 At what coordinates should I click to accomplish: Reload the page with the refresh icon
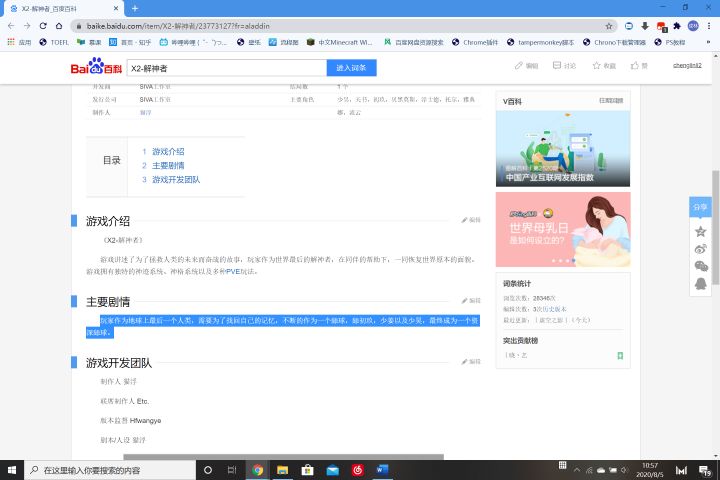[43, 26]
